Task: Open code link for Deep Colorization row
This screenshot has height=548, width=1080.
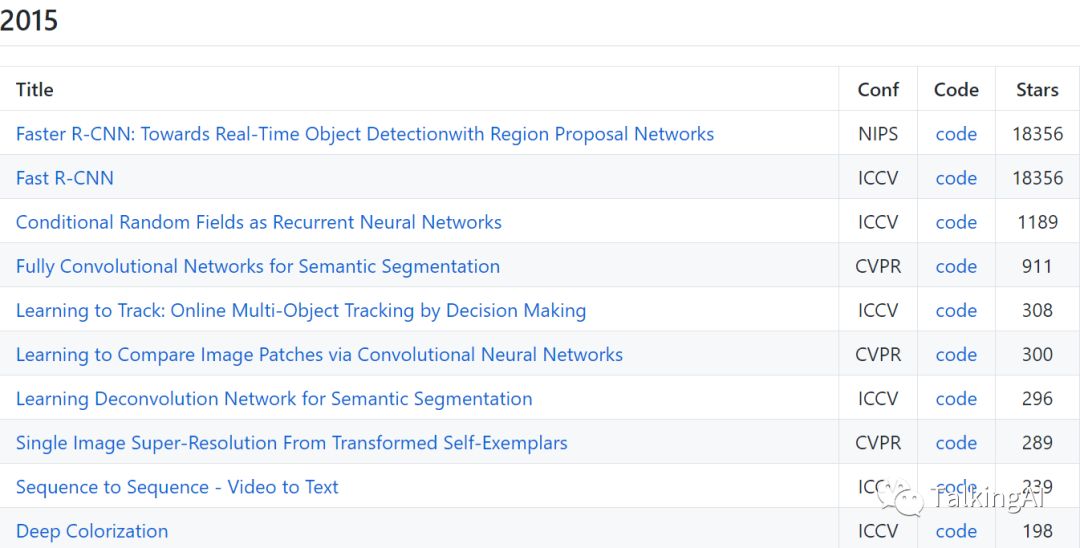Action: coord(956,531)
